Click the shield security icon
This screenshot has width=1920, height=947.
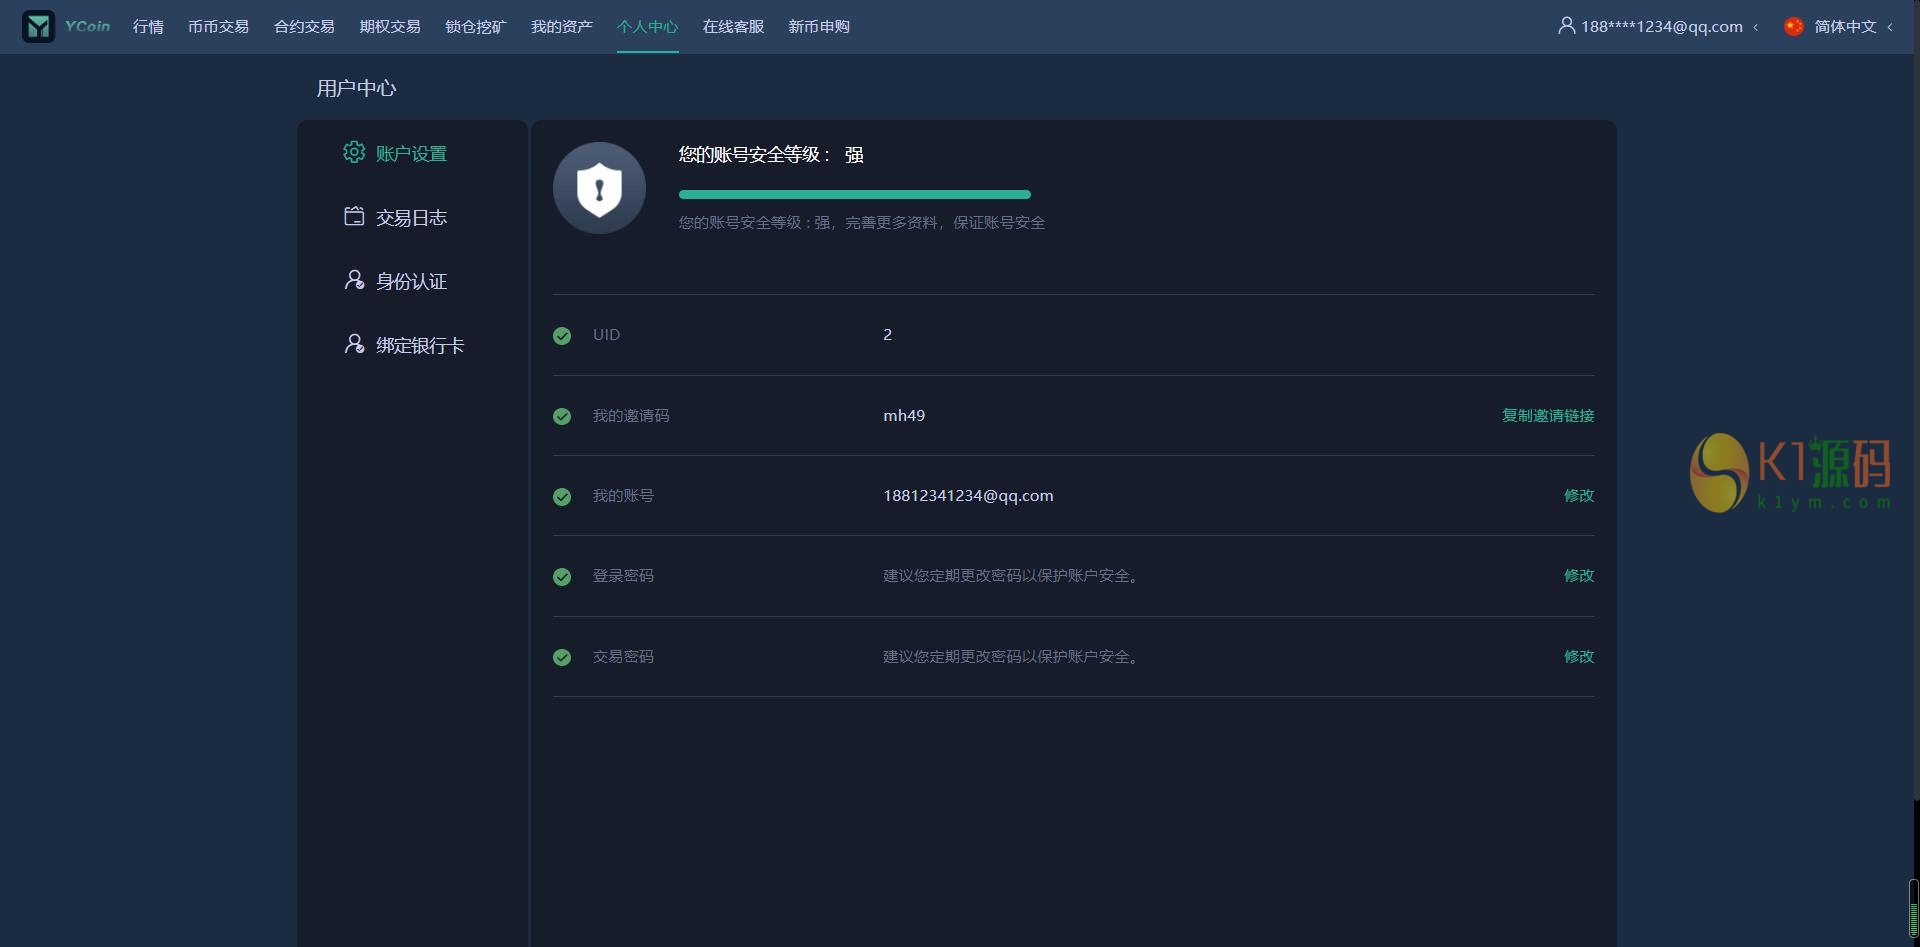(599, 188)
